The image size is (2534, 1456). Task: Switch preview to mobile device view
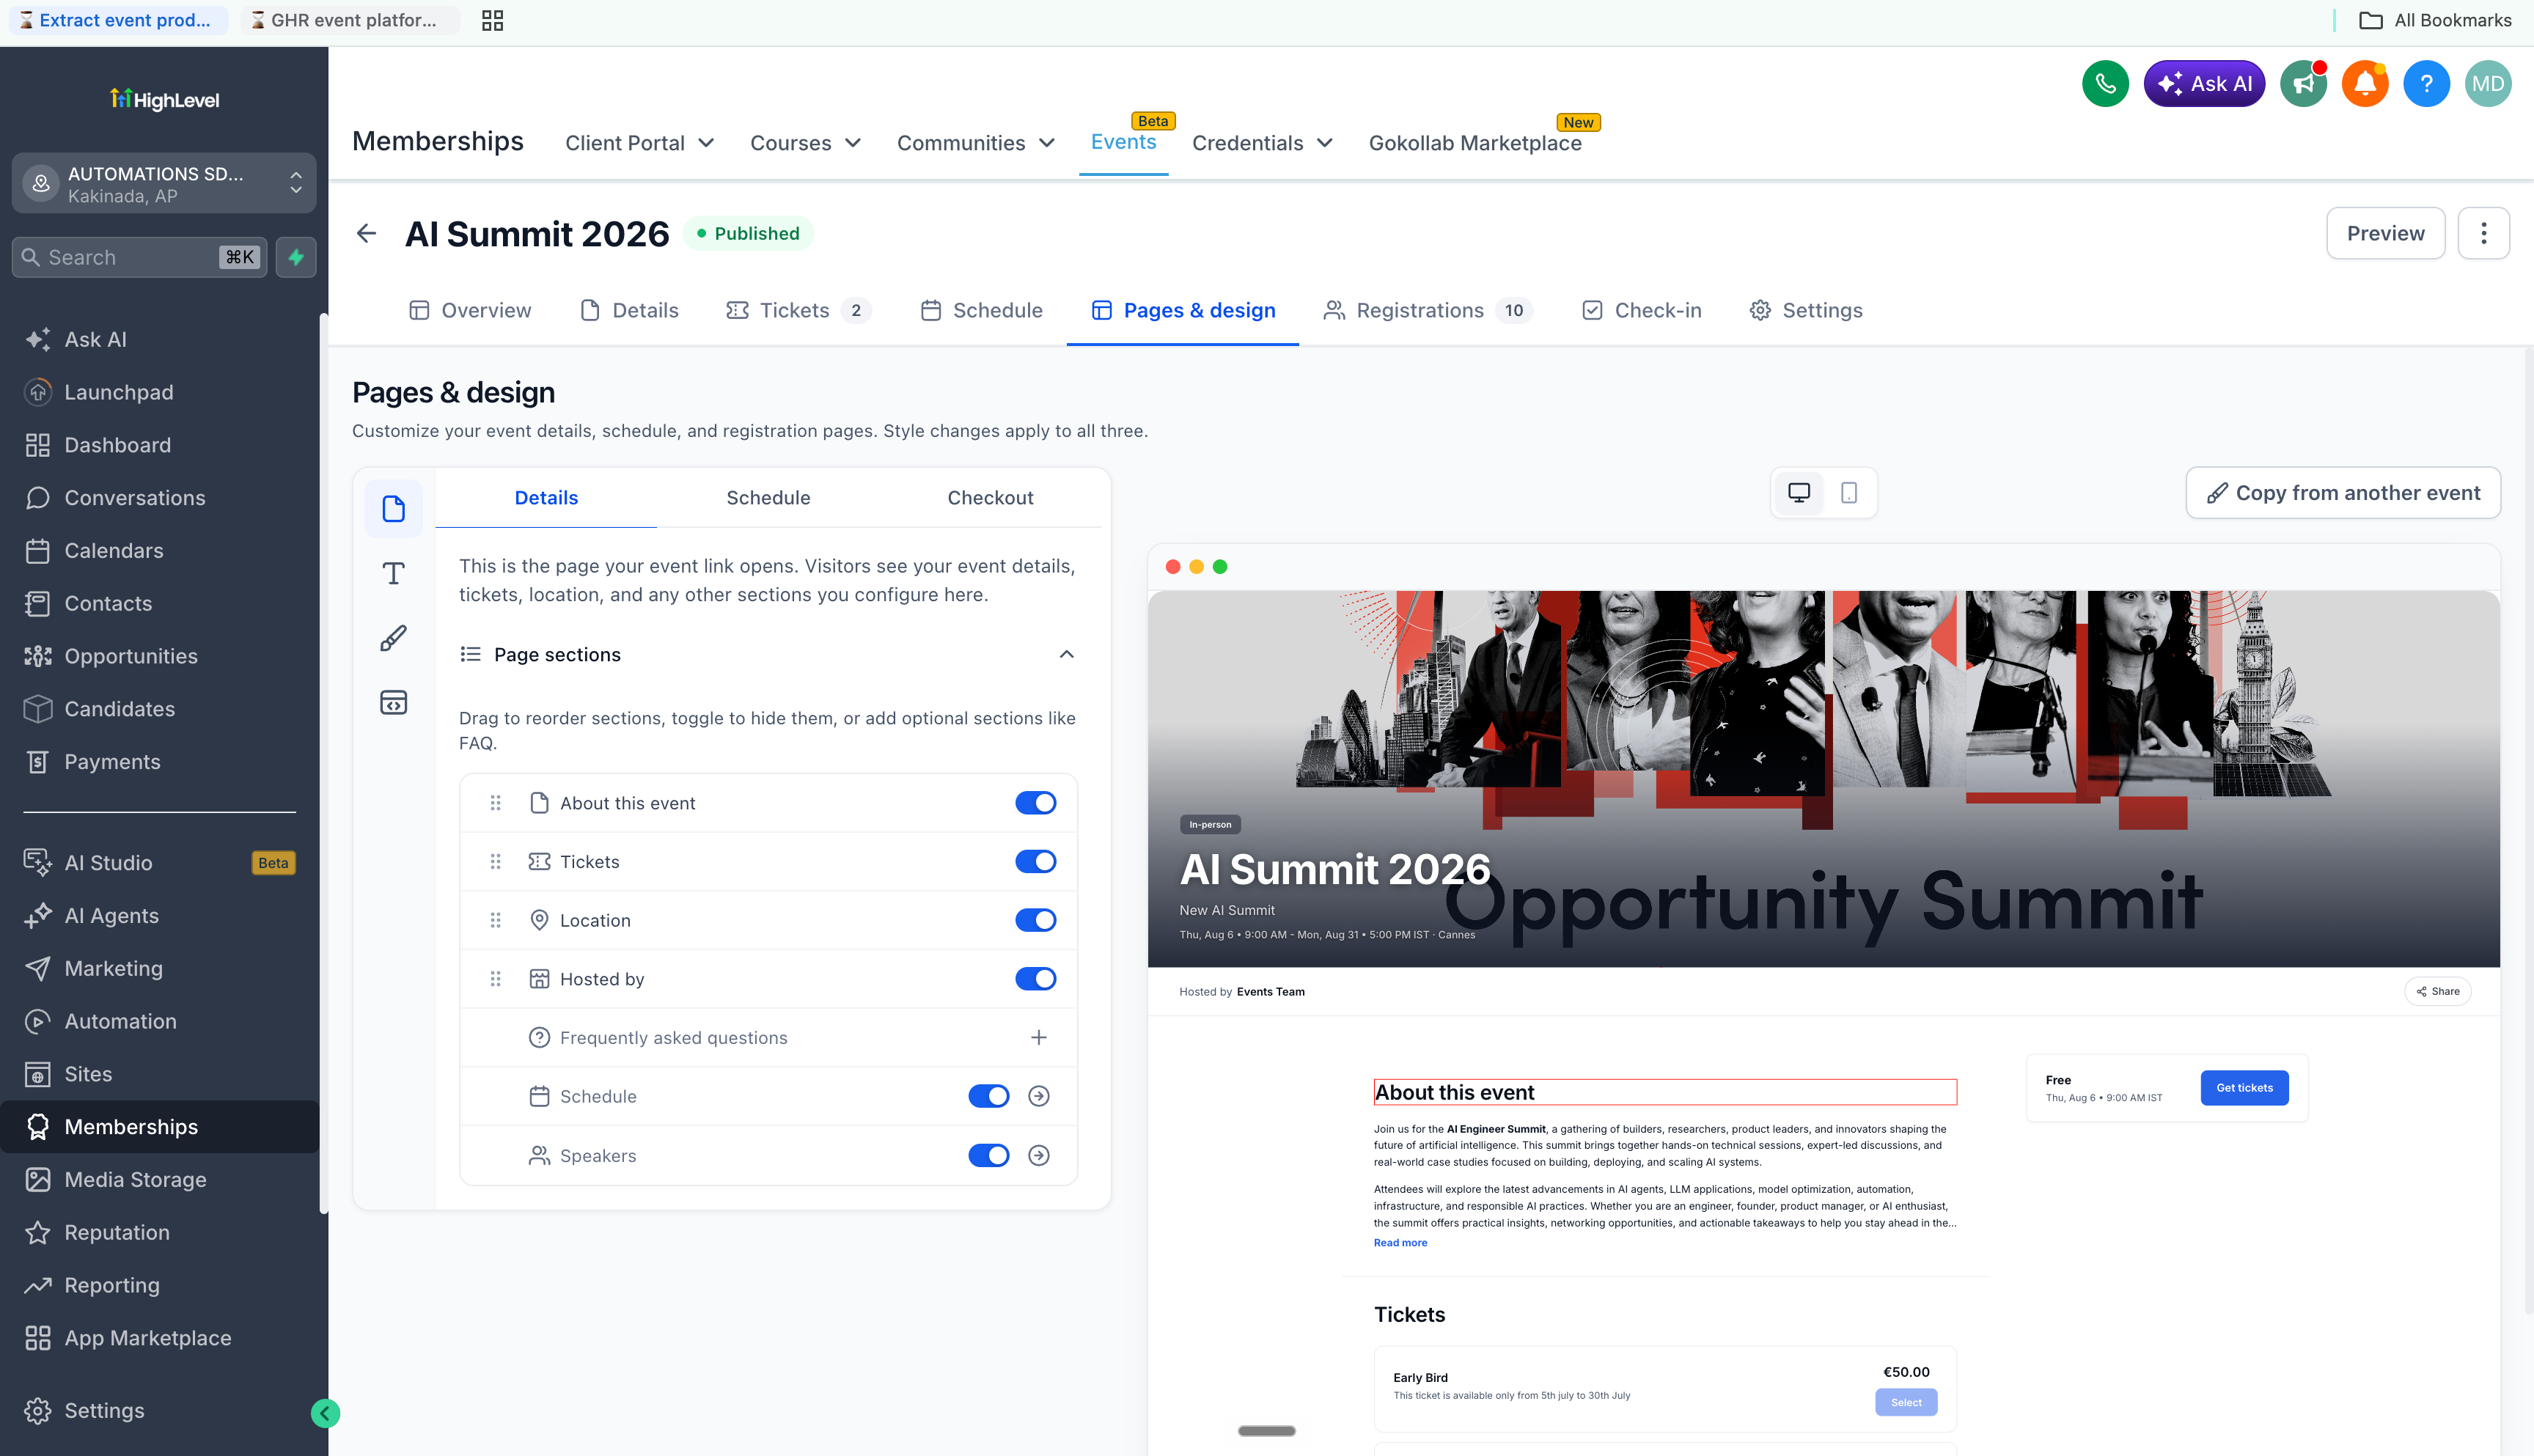click(x=1849, y=493)
